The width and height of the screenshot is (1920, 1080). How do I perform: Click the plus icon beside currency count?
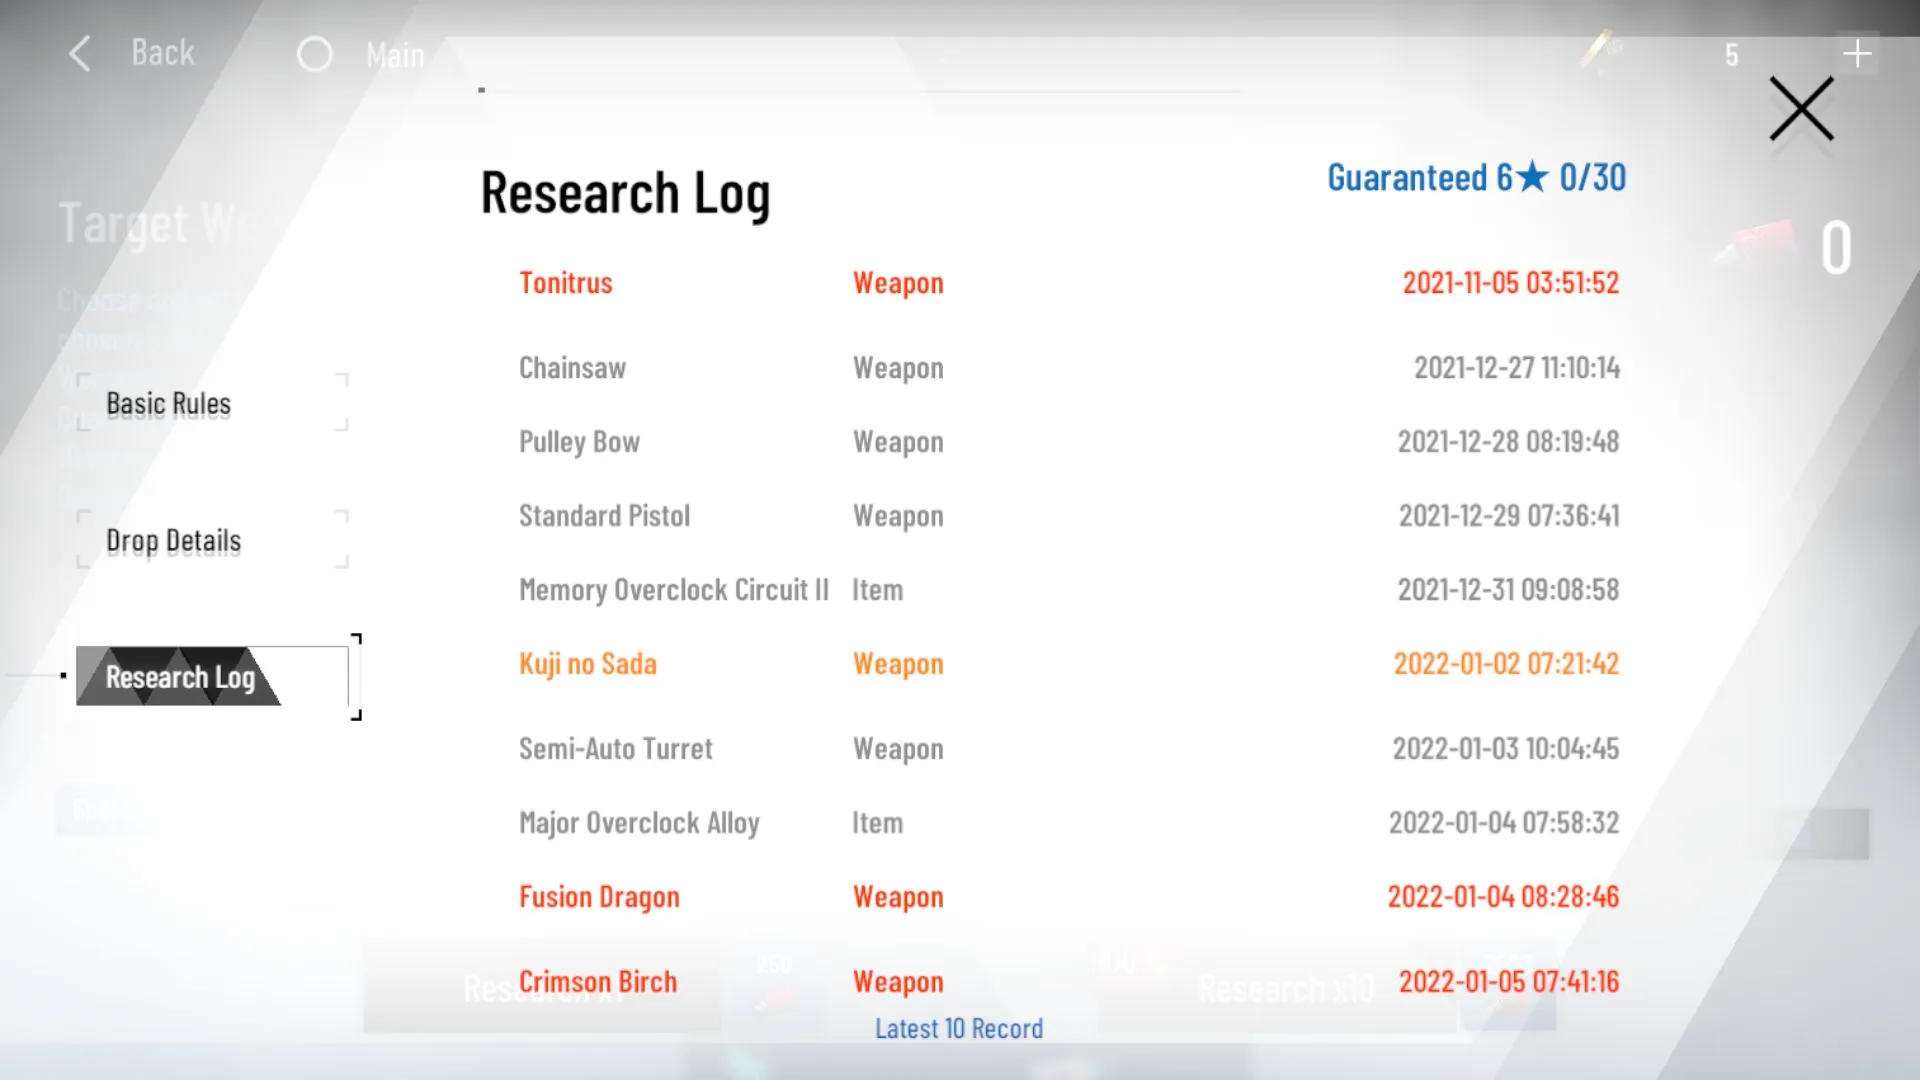[x=1857, y=54]
